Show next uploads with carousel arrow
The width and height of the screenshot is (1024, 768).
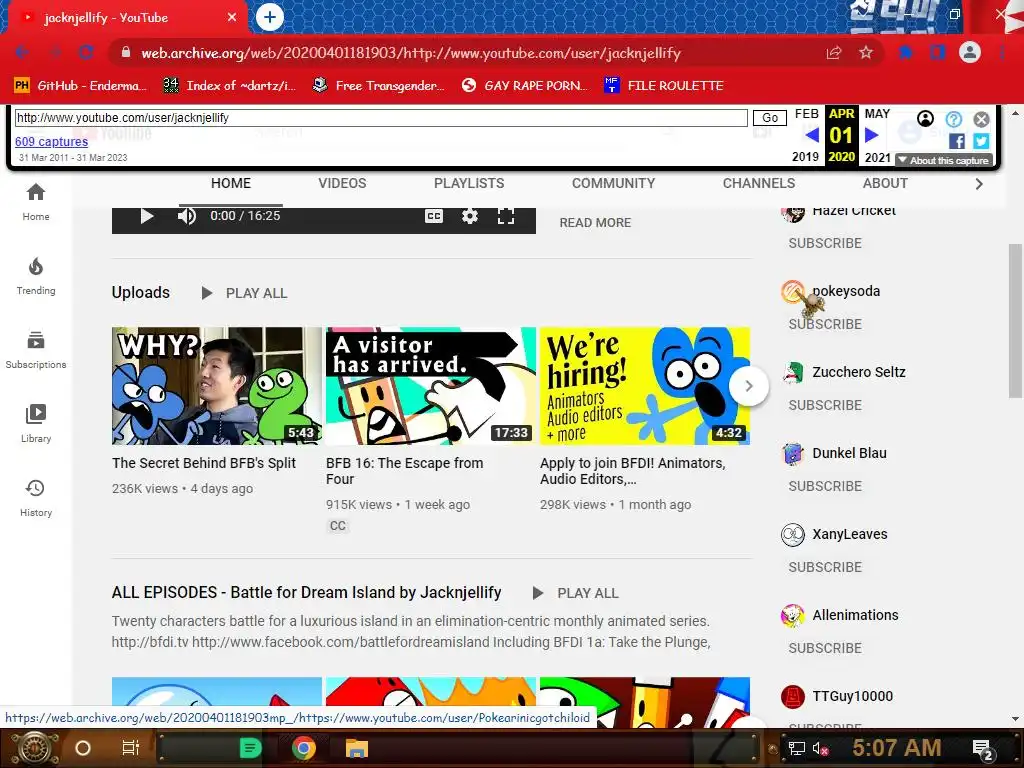coord(749,386)
